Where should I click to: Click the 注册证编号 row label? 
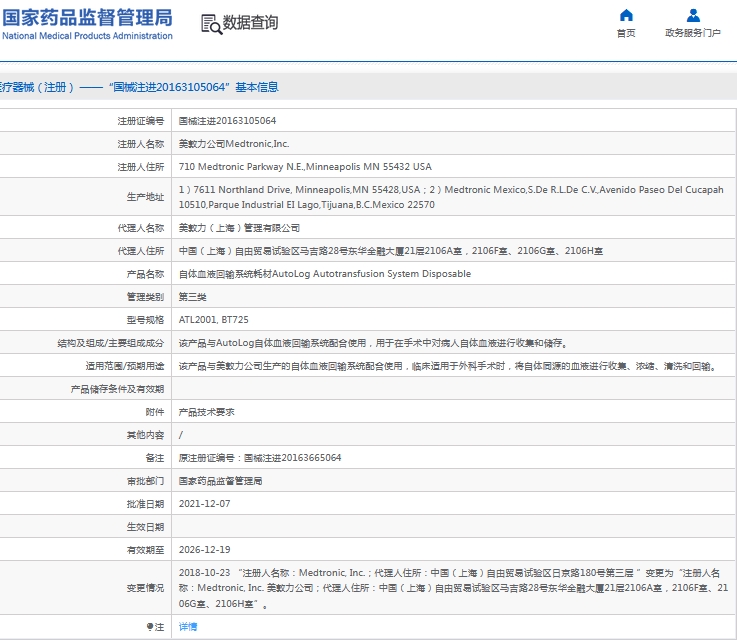coord(141,121)
